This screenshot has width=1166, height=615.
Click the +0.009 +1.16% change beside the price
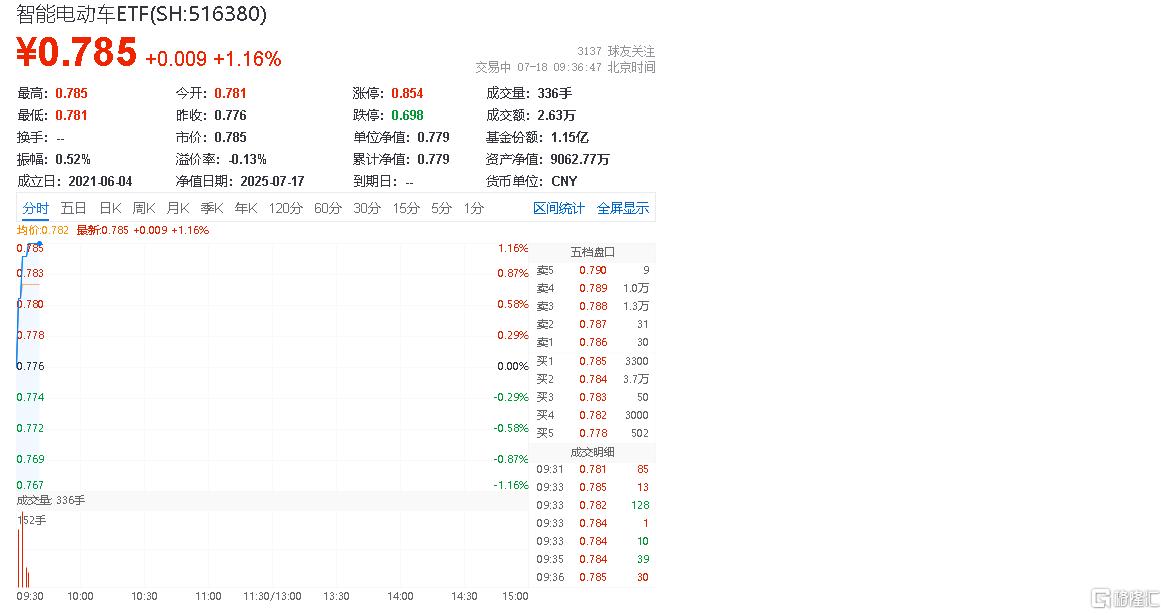tap(213, 59)
